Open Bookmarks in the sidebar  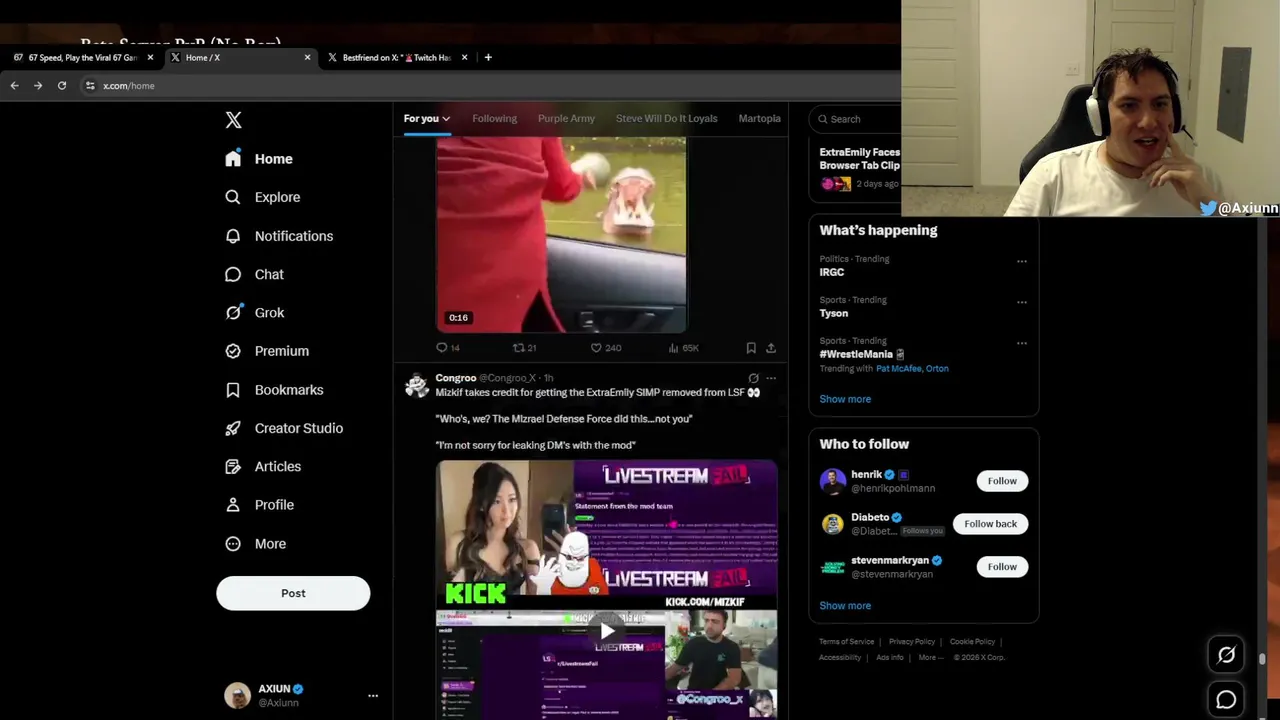point(274,390)
